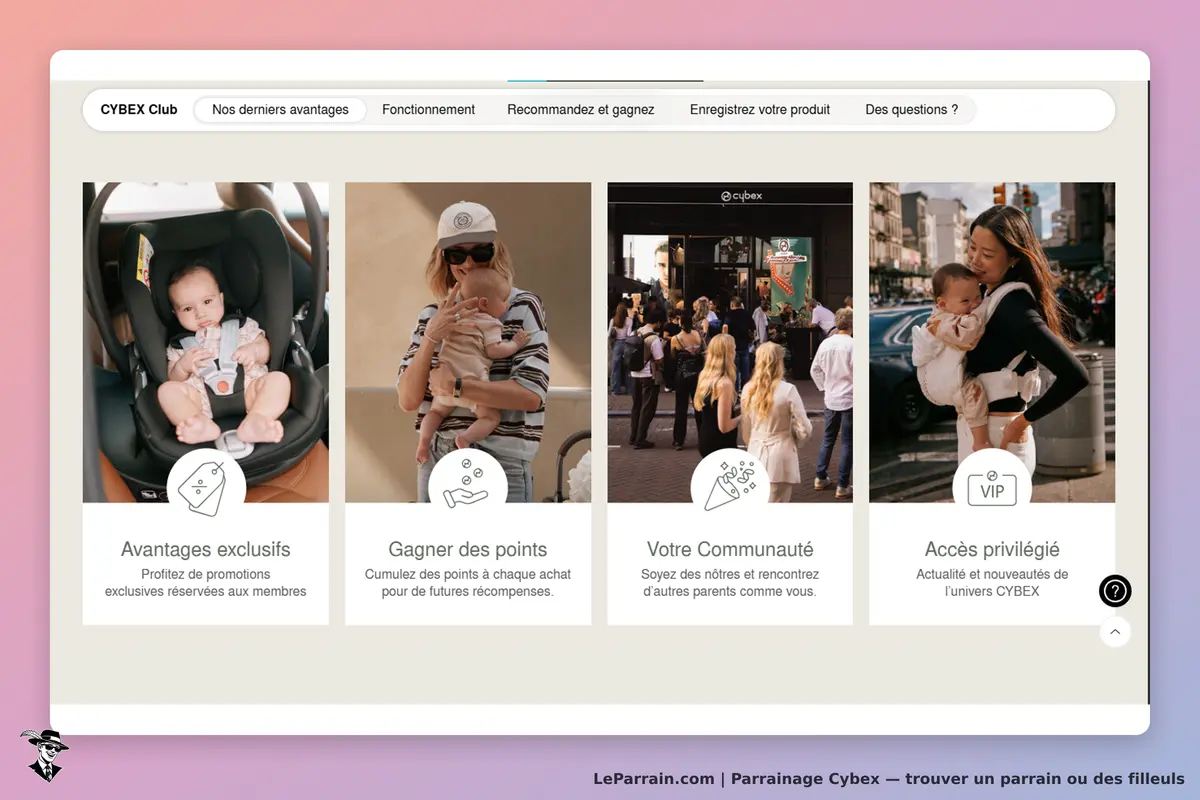Click the Accès privilégié heading

(992, 549)
